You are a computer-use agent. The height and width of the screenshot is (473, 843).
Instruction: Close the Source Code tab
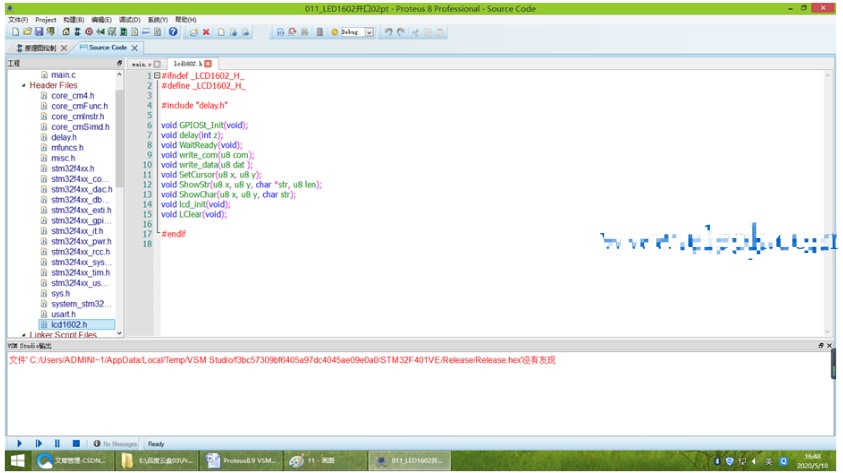pyautogui.click(x=135, y=47)
